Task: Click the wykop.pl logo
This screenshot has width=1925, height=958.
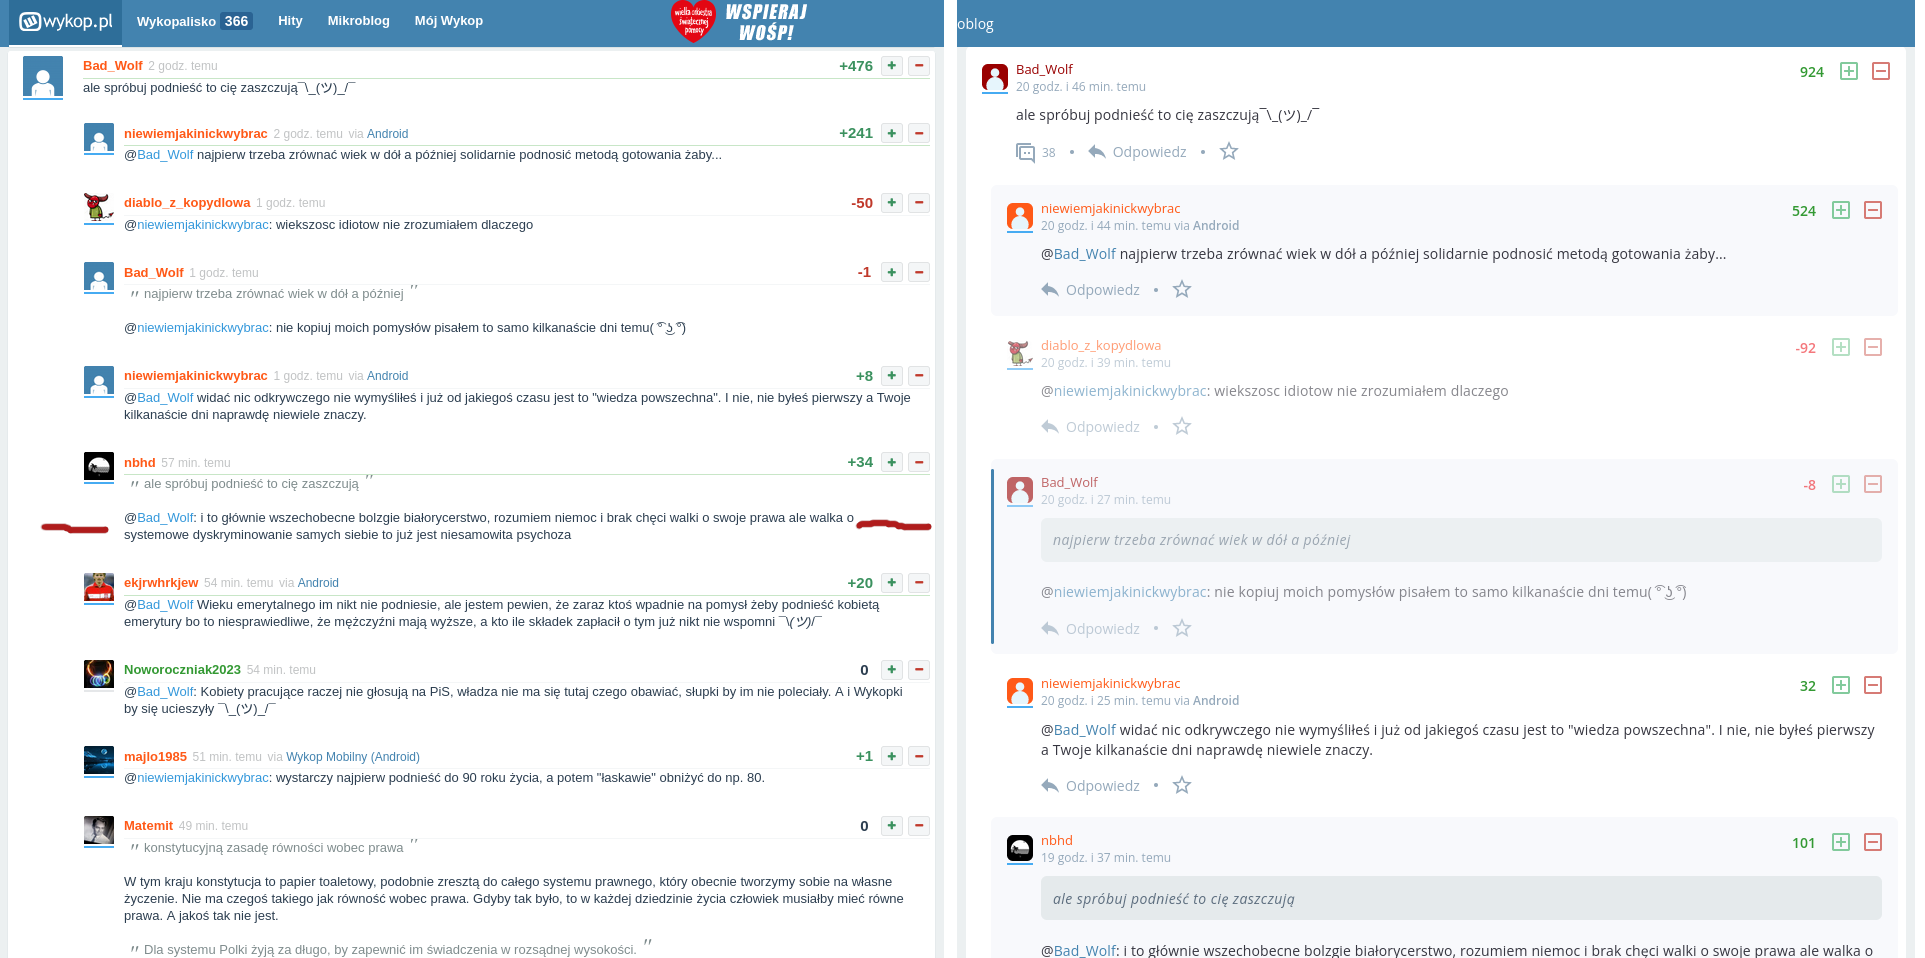Action: click(66, 21)
